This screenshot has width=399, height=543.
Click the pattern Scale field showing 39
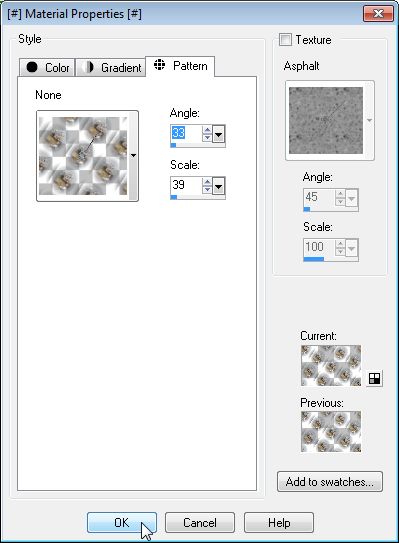(x=186, y=185)
